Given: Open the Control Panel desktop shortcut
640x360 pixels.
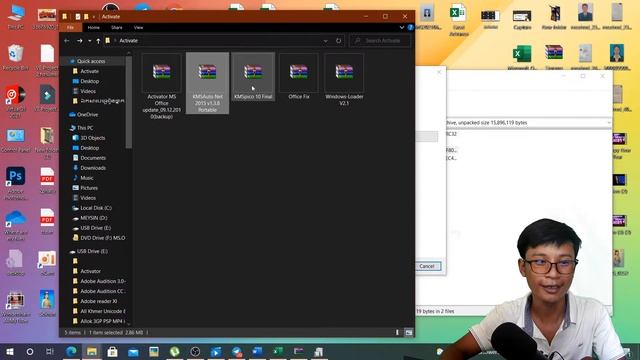Looking at the screenshot, I should [16, 141].
